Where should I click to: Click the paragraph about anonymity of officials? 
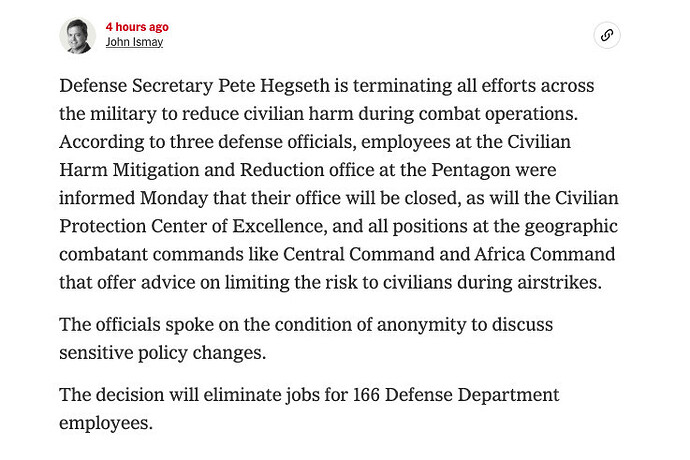point(306,339)
